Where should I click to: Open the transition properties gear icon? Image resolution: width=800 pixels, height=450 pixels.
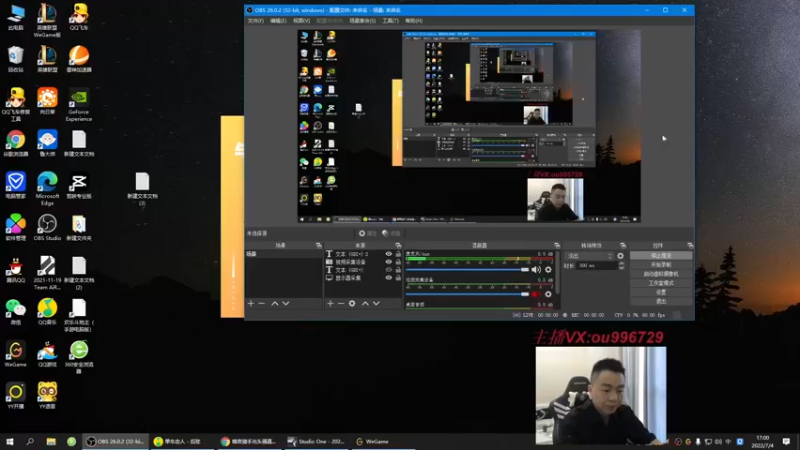[x=620, y=256]
